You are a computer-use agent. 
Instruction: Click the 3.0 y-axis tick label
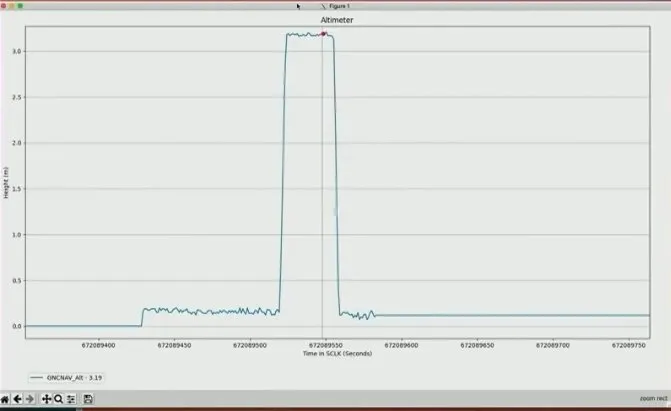click(x=17, y=51)
